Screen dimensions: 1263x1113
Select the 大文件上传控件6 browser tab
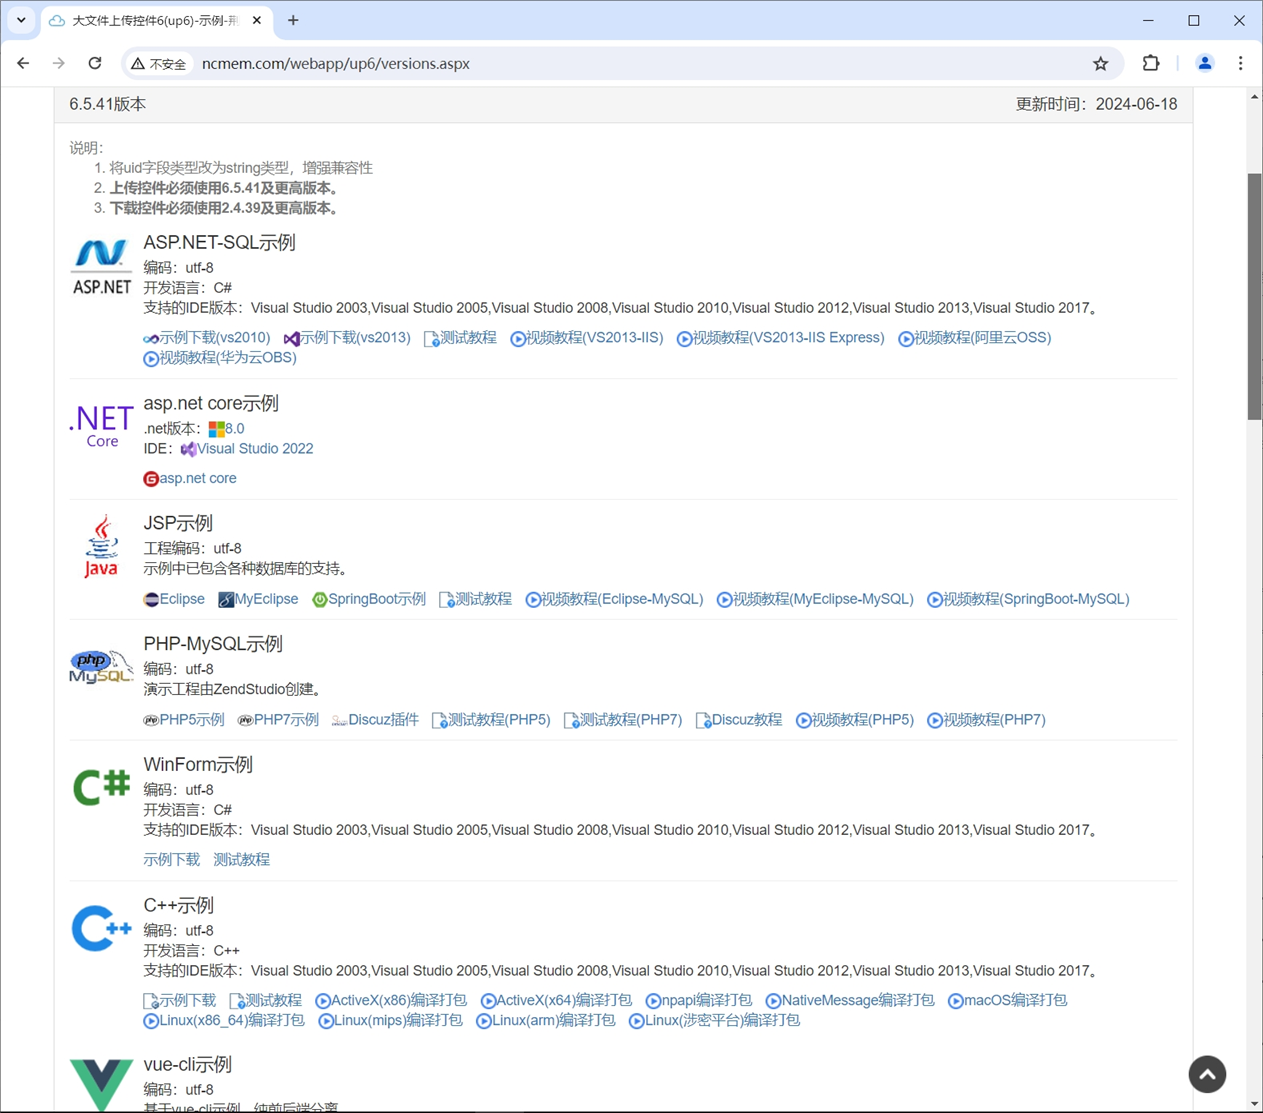pyautogui.click(x=150, y=20)
